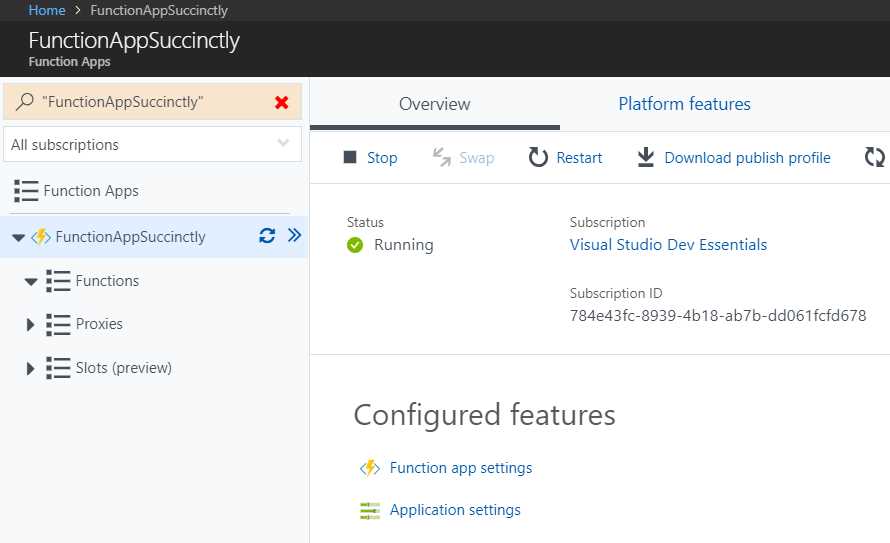Switch to the Overview tab
Screen dimensions: 890x543
tap(435, 104)
